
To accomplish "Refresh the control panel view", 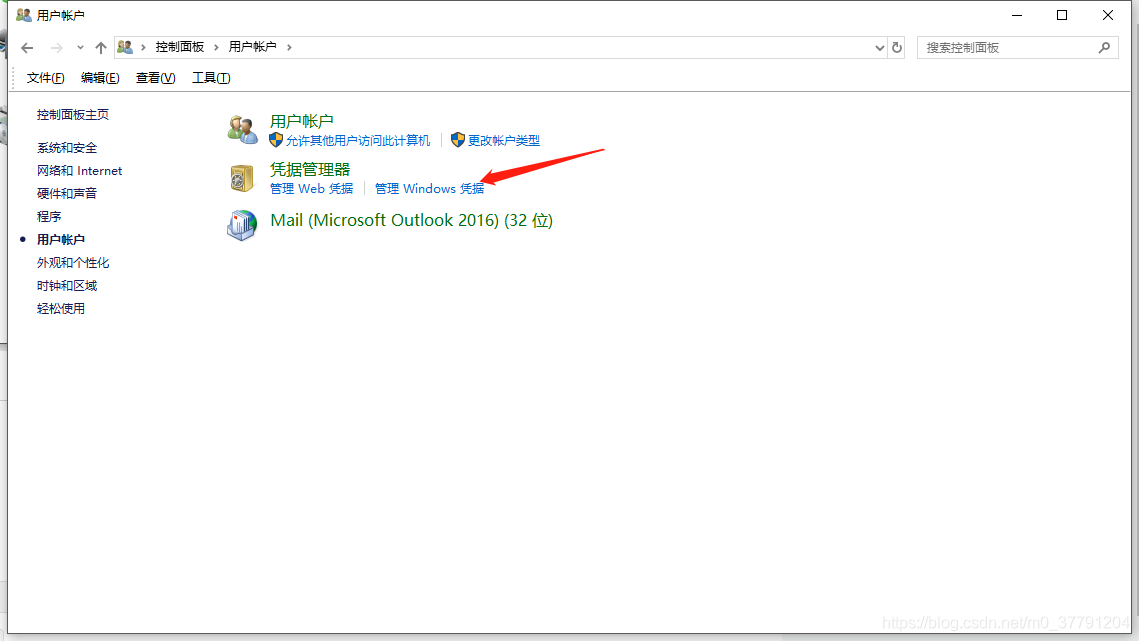I will 897,47.
